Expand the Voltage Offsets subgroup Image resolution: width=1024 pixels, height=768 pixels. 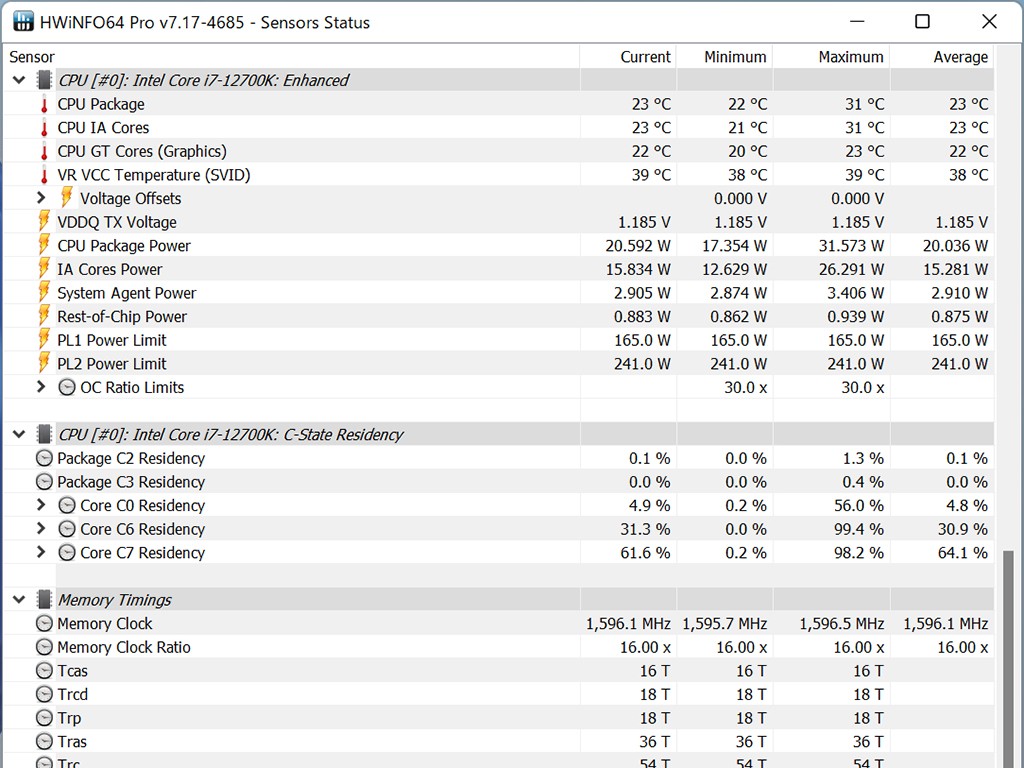[41, 198]
